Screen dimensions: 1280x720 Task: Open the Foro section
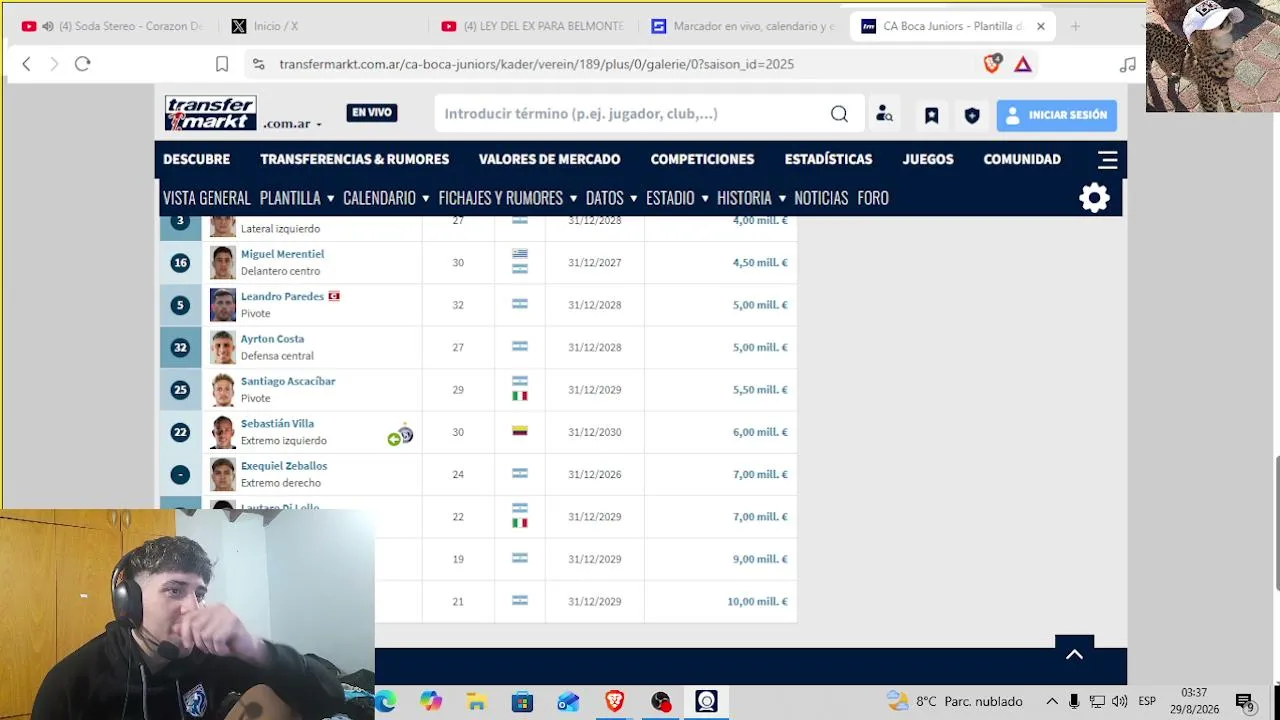(x=873, y=198)
